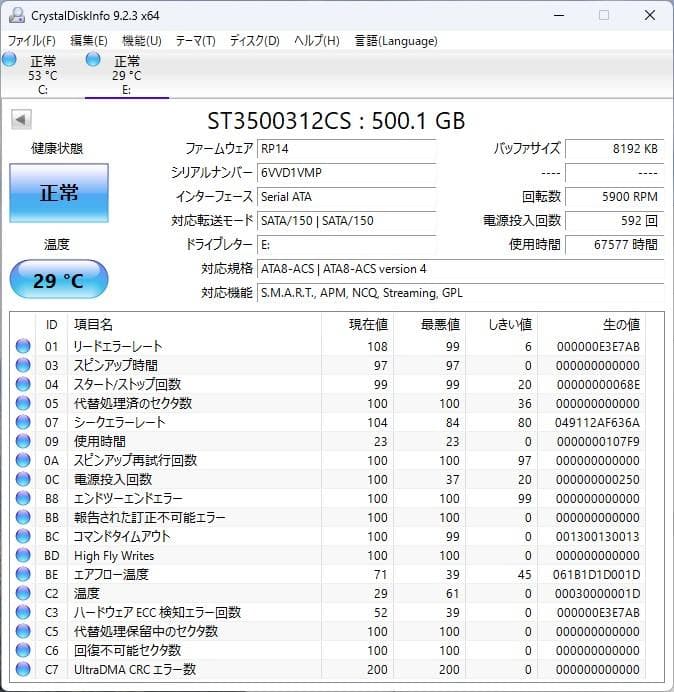Select the raw value 0000000107F9
The image size is (674, 692).
pos(598,441)
